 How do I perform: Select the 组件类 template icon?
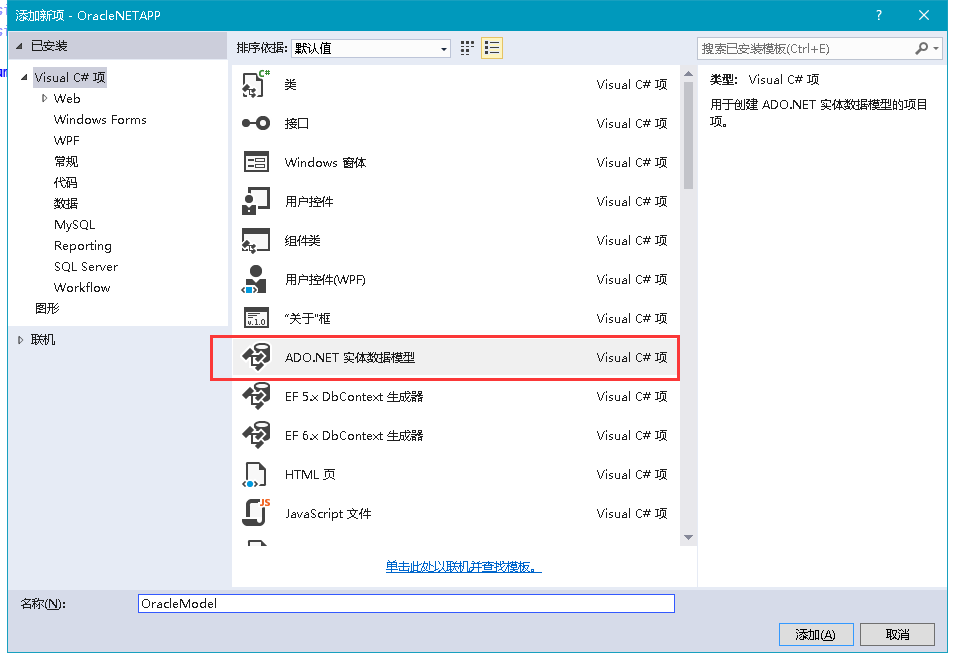point(256,240)
